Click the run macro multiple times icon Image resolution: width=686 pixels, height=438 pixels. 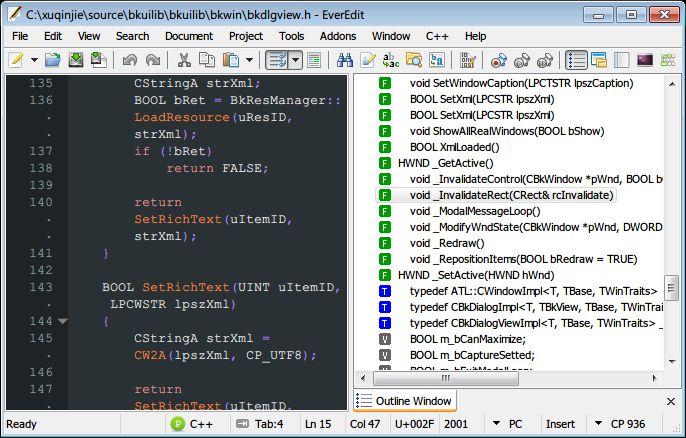click(x=545, y=60)
